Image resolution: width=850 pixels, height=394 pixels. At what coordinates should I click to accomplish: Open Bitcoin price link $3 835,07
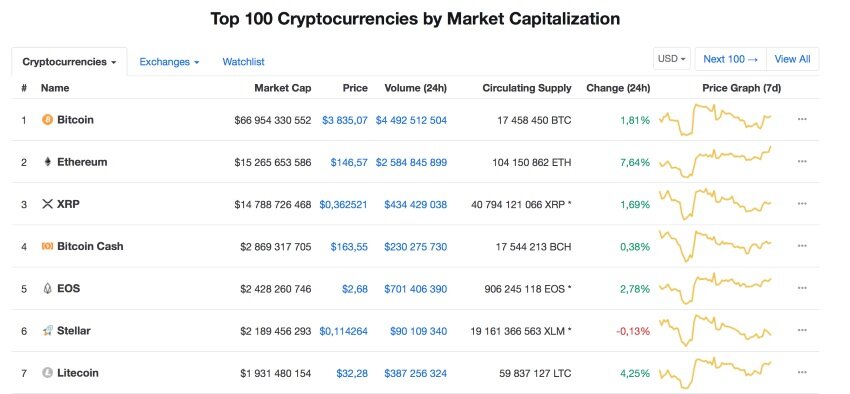point(345,120)
